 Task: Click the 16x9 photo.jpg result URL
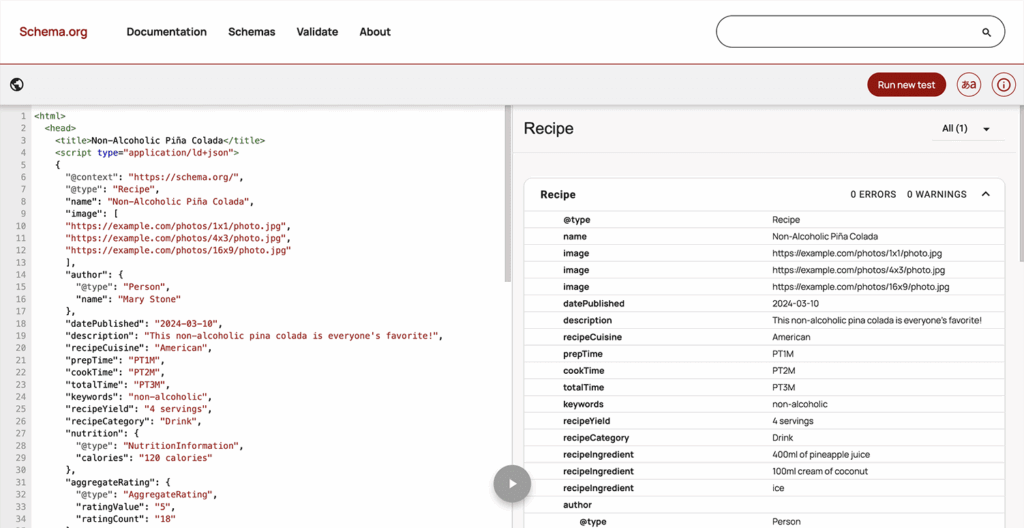(861, 286)
